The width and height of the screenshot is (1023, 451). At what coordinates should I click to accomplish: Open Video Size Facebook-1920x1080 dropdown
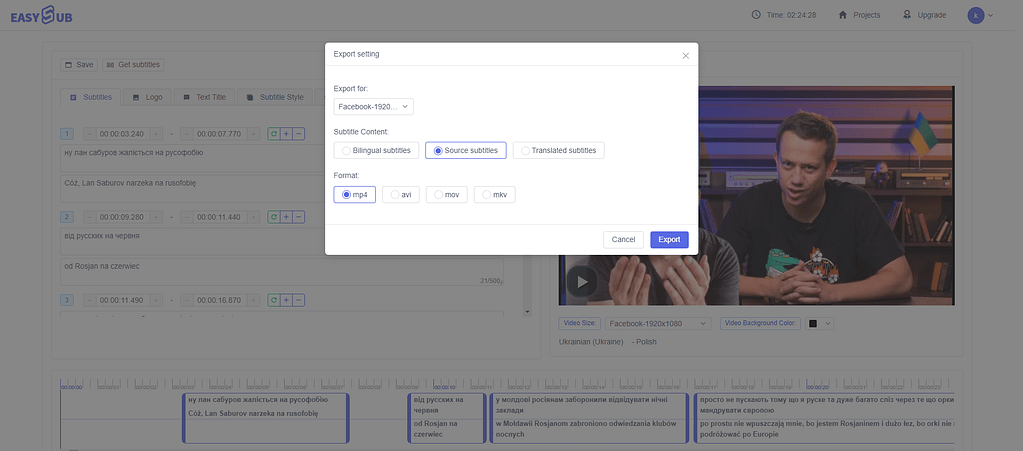click(x=658, y=323)
